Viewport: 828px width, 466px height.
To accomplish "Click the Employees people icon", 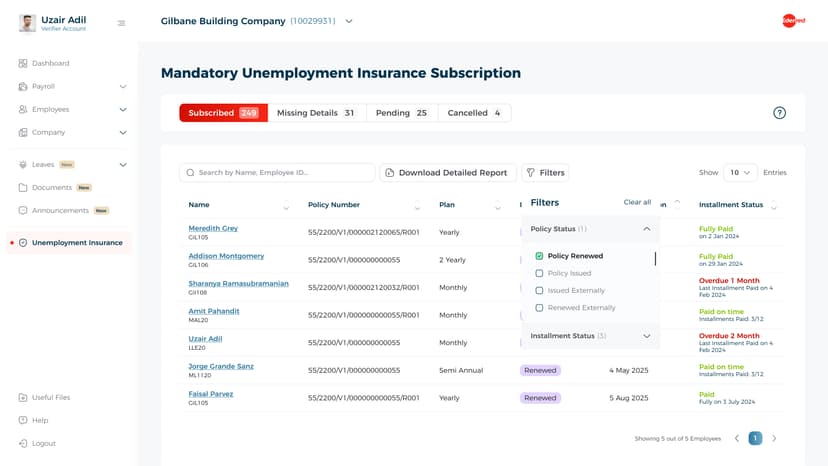I will click(x=23, y=109).
